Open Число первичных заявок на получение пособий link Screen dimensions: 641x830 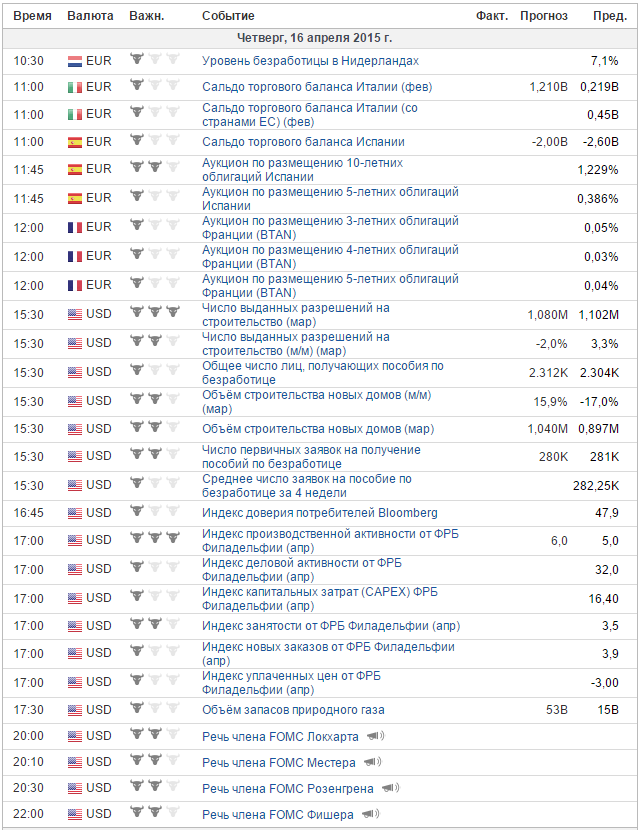tap(311, 457)
